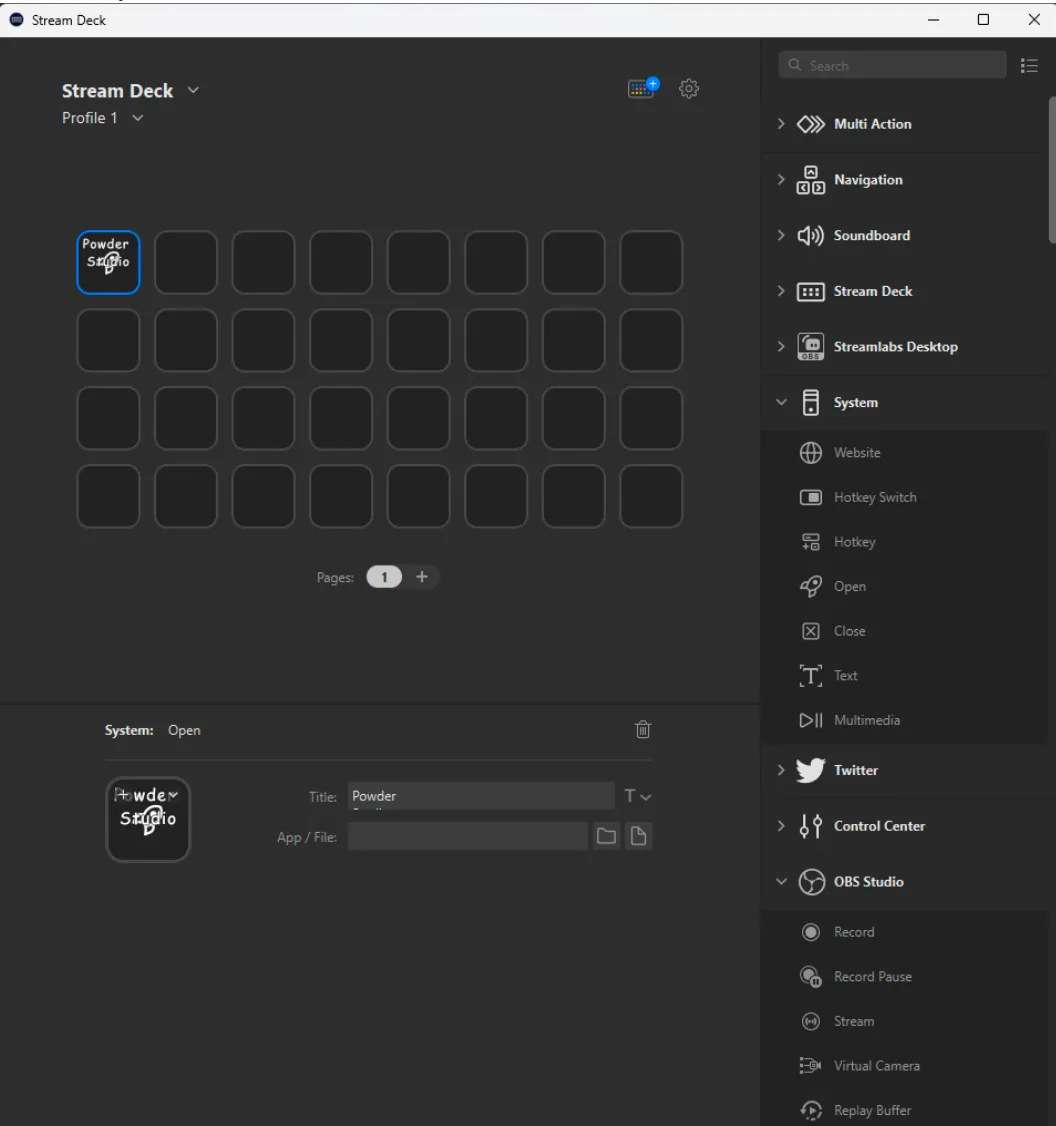Select the Open rocket icon in System

point(810,587)
